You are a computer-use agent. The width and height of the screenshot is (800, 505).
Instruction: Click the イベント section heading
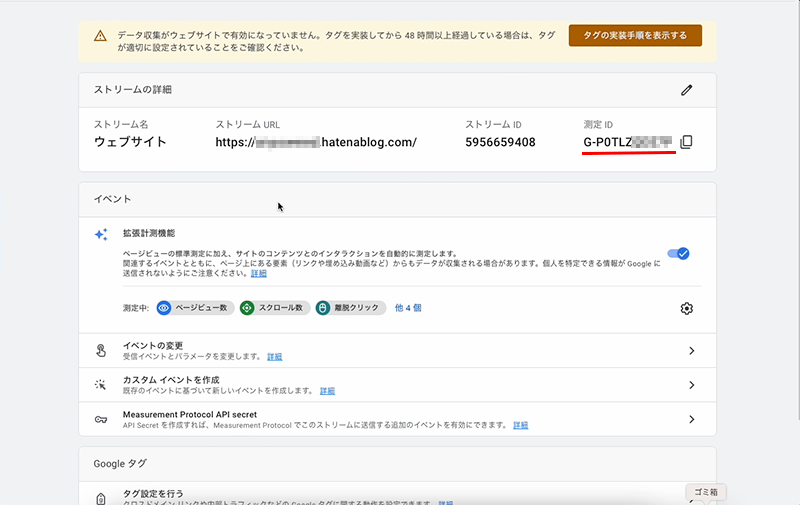112,199
